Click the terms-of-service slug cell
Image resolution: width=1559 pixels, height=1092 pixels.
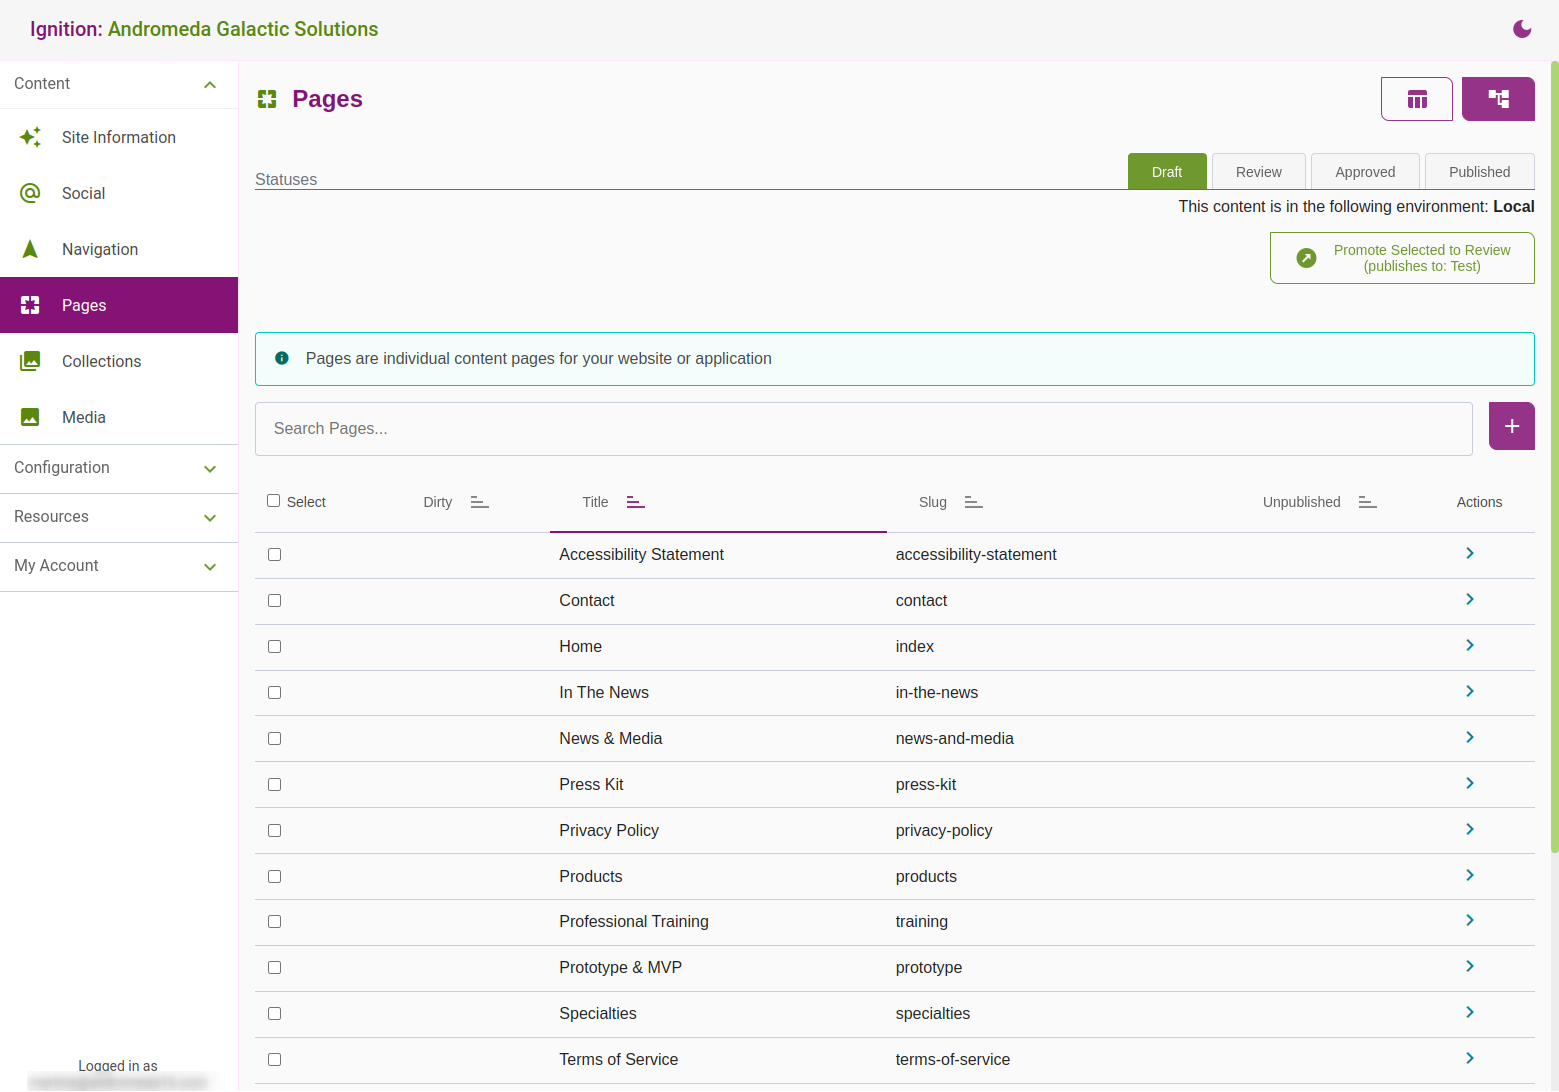(953, 1059)
